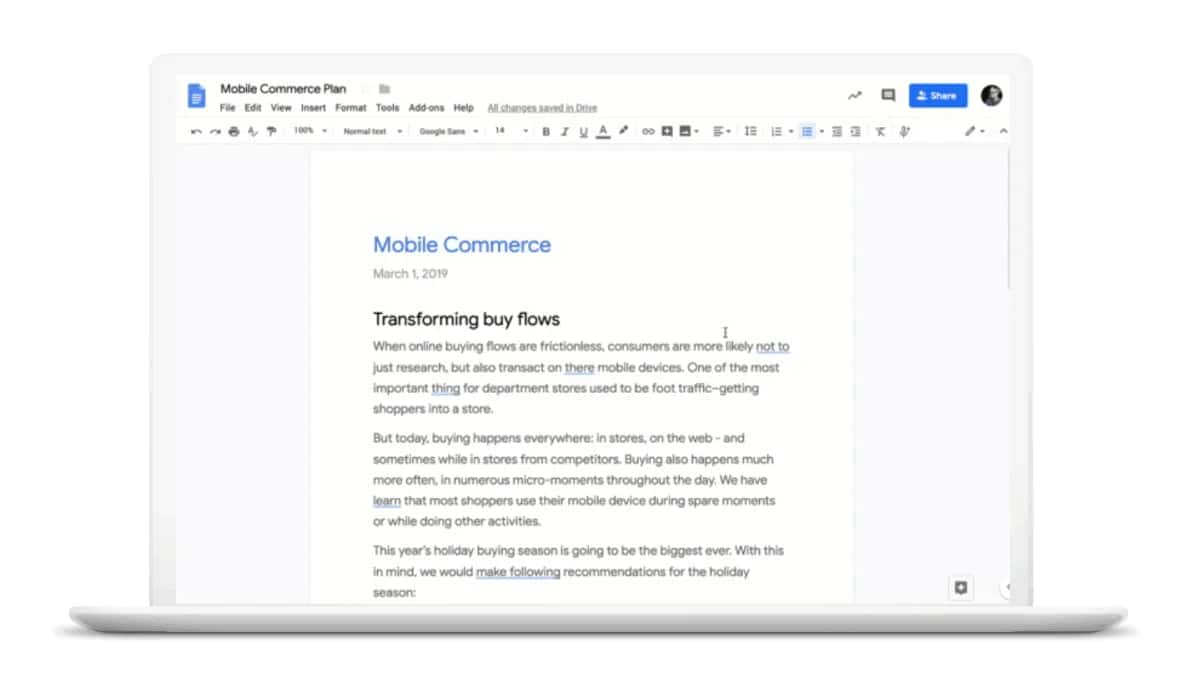This screenshot has width=1200, height=676.
Task: Click the Transforming buy flows heading
Action: 466,319
